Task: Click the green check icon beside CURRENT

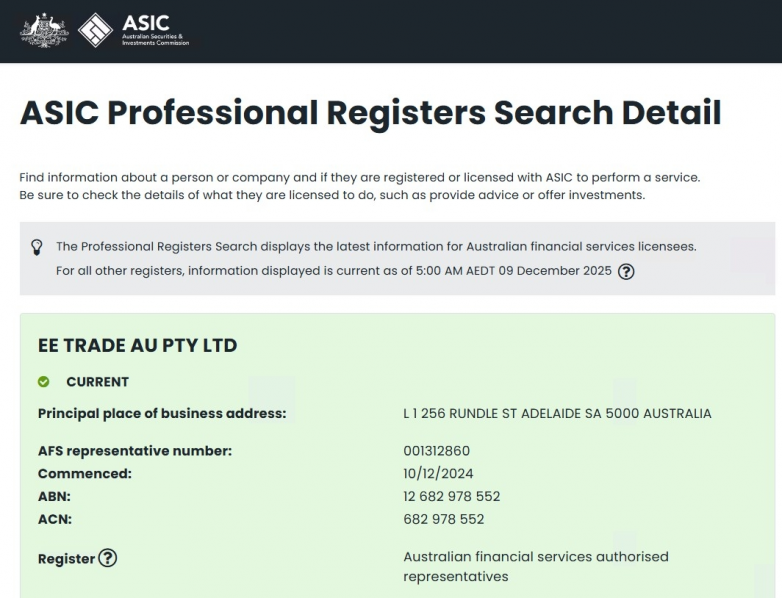Action: click(x=43, y=382)
